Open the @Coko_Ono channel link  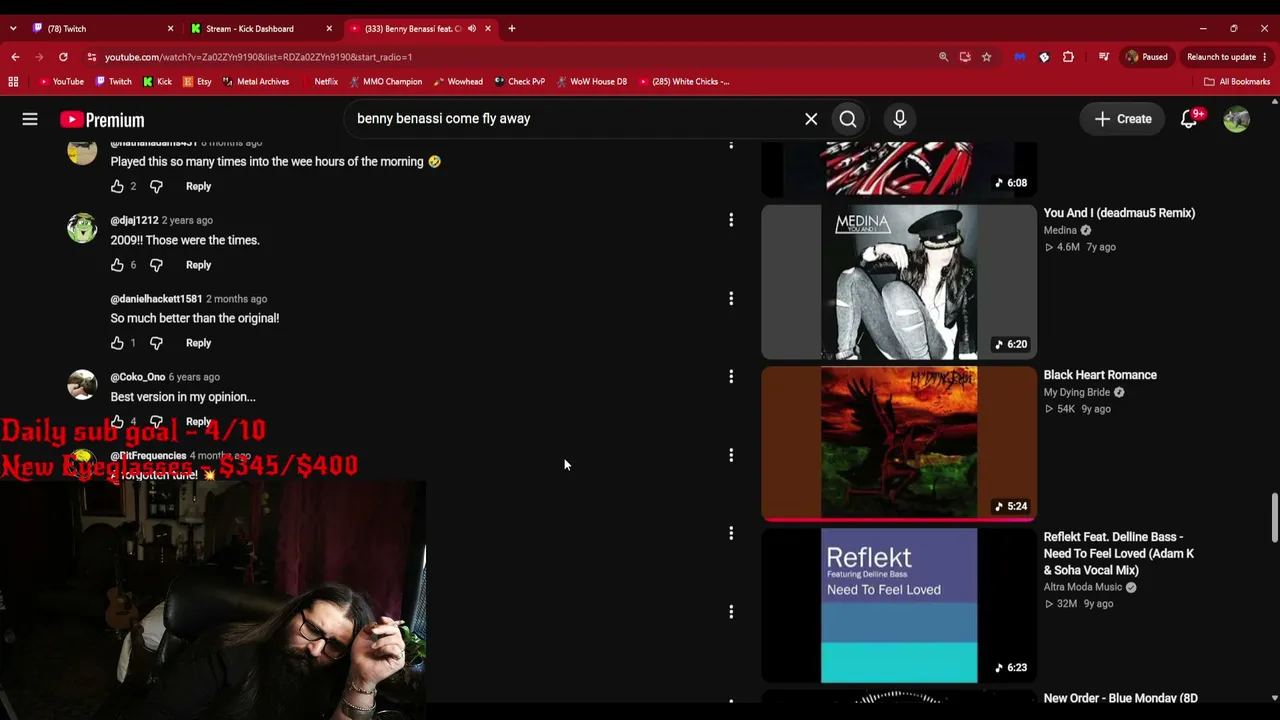click(x=137, y=377)
